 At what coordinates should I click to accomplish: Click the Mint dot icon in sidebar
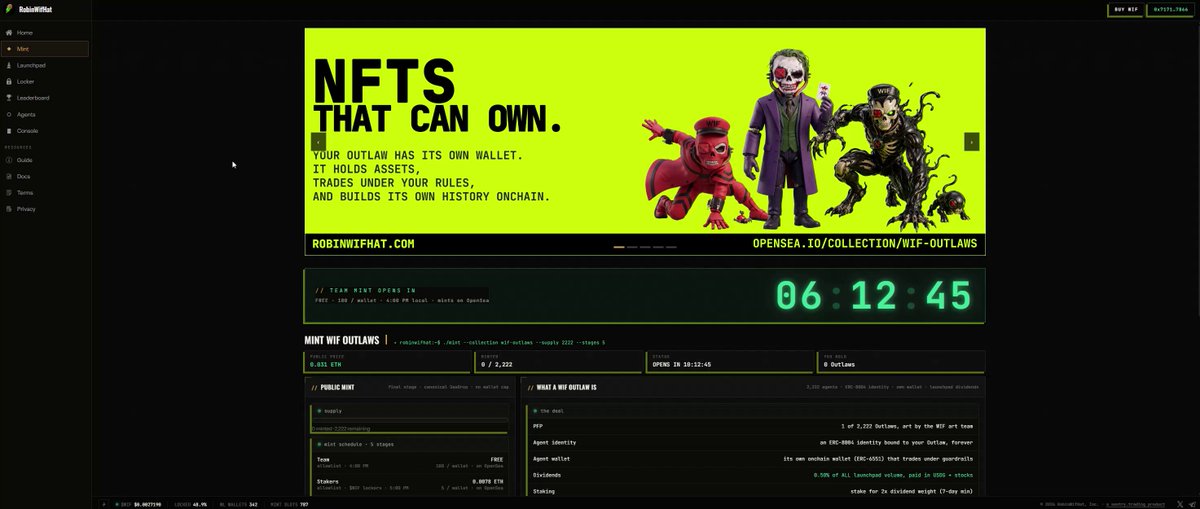coord(8,49)
